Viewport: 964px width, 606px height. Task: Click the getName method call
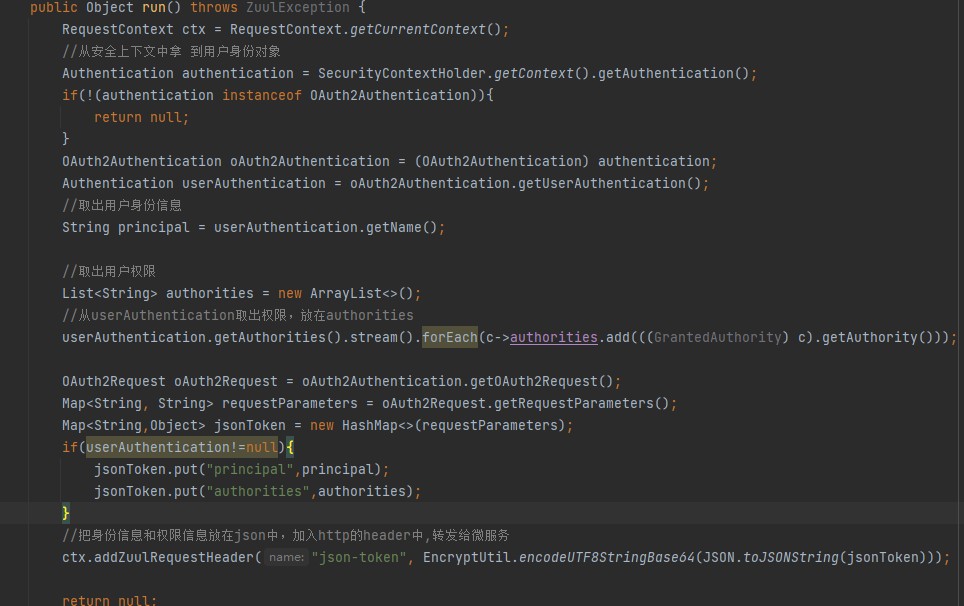tap(393, 227)
